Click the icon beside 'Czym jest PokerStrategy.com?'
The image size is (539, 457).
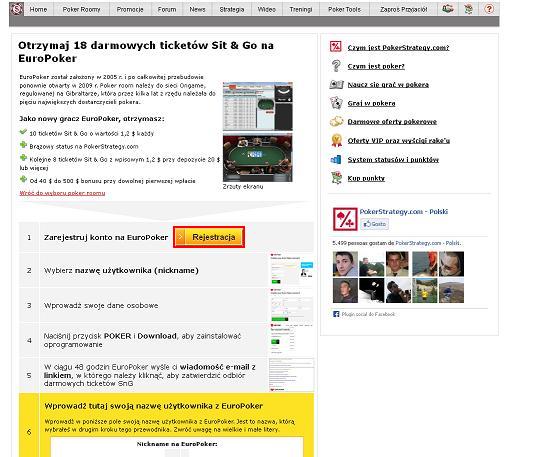336,47
